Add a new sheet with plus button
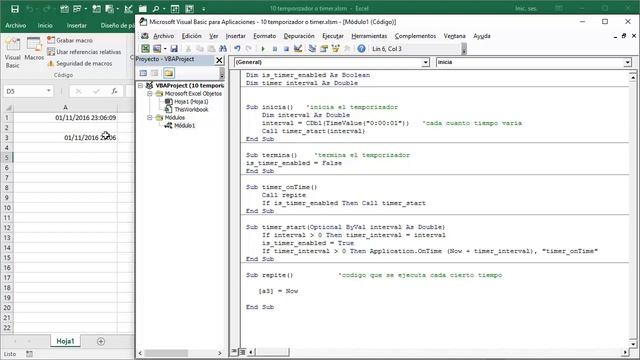640x360 pixels. click(101, 341)
